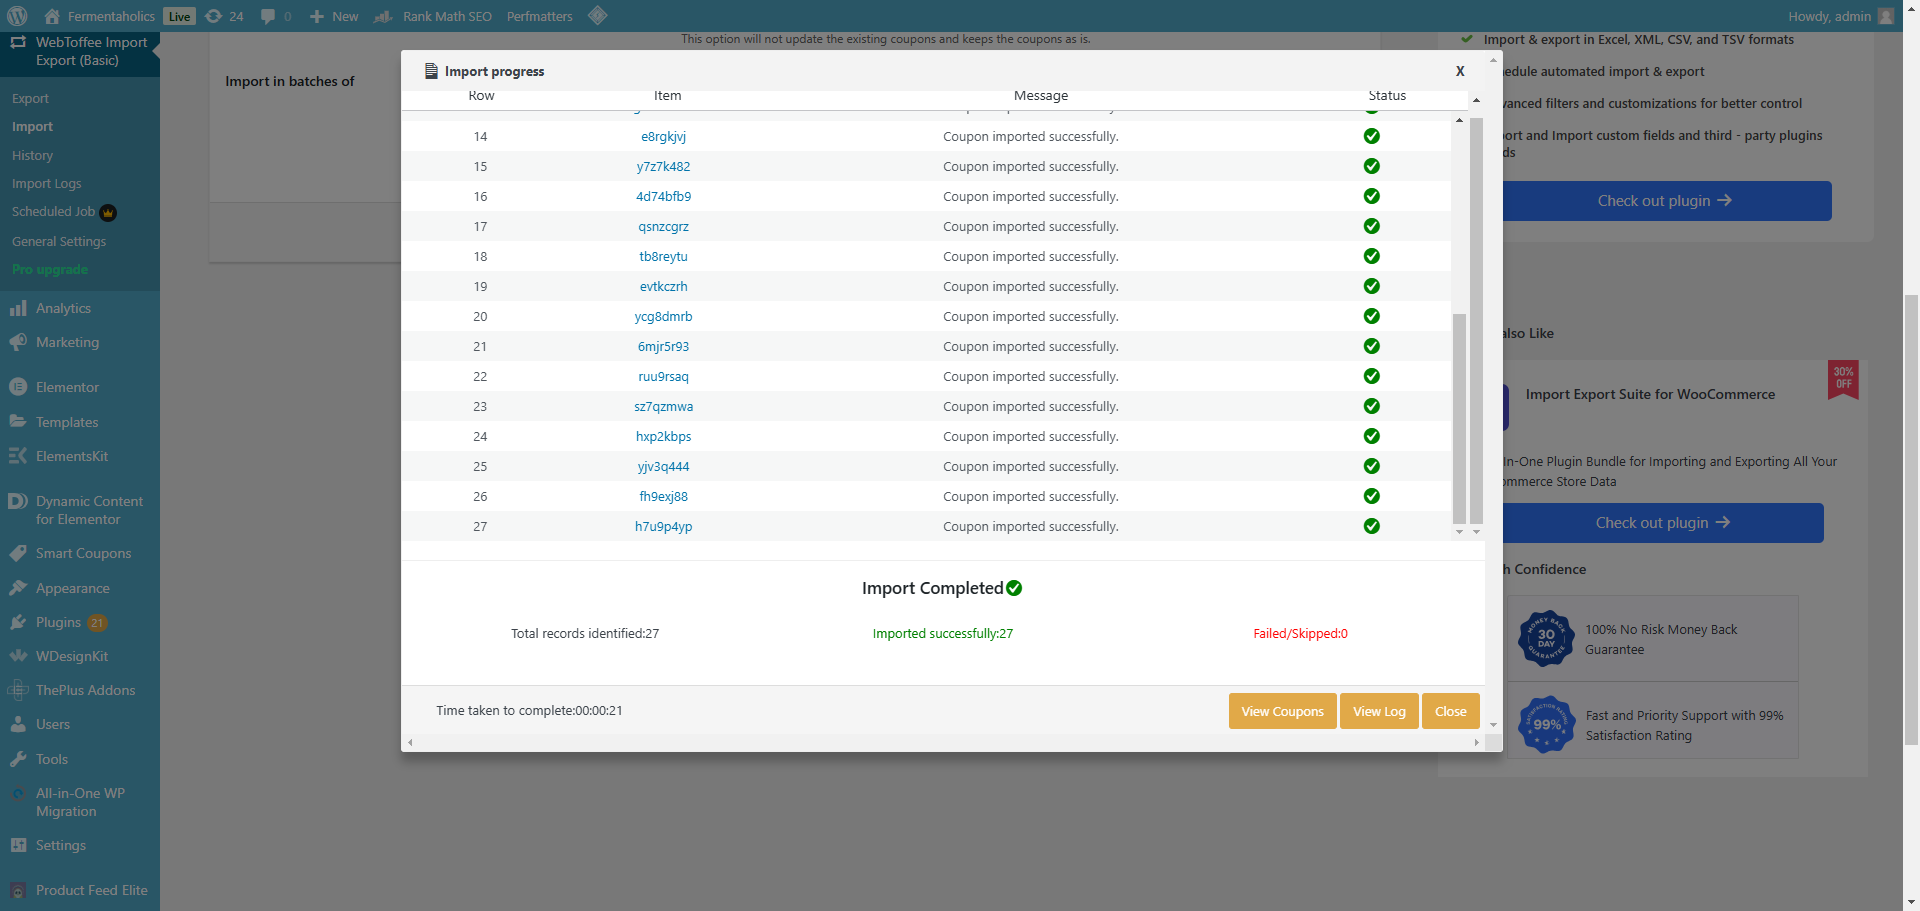Open All-in-One WP Migration icon

[x=18, y=794]
